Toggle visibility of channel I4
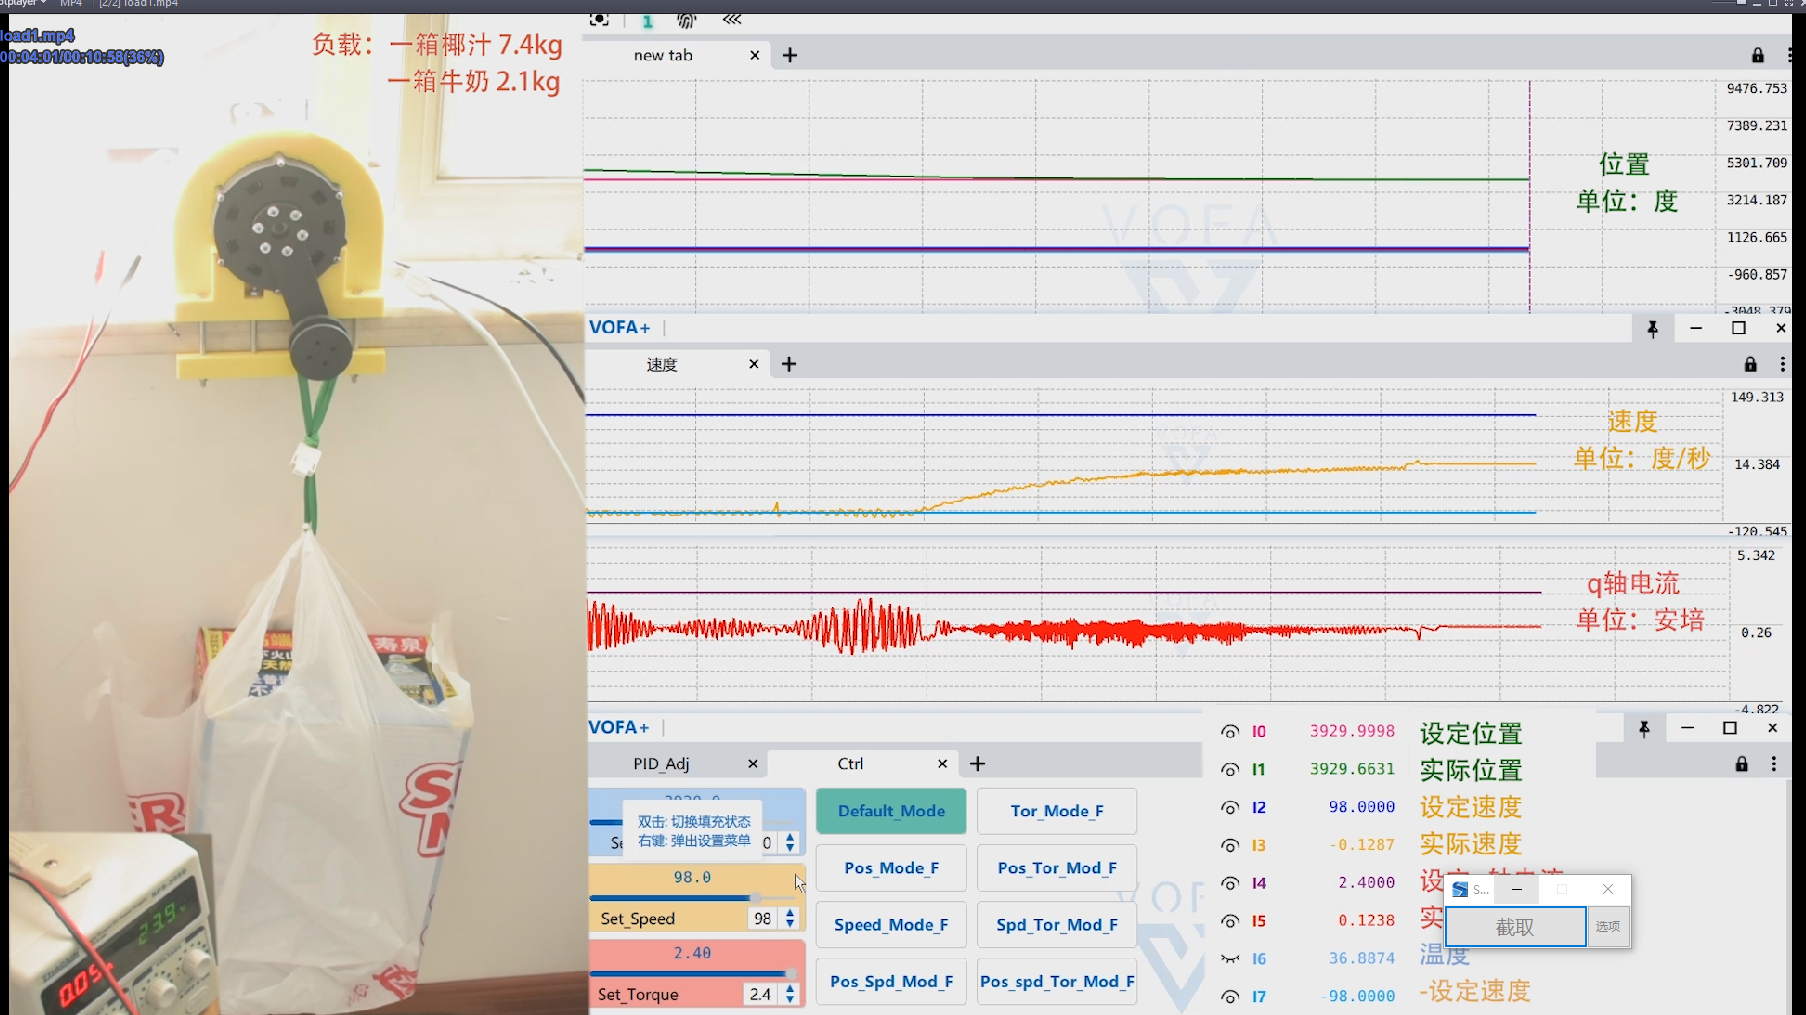The width and height of the screenshot is (1806, 1015). pos(1230,884)
